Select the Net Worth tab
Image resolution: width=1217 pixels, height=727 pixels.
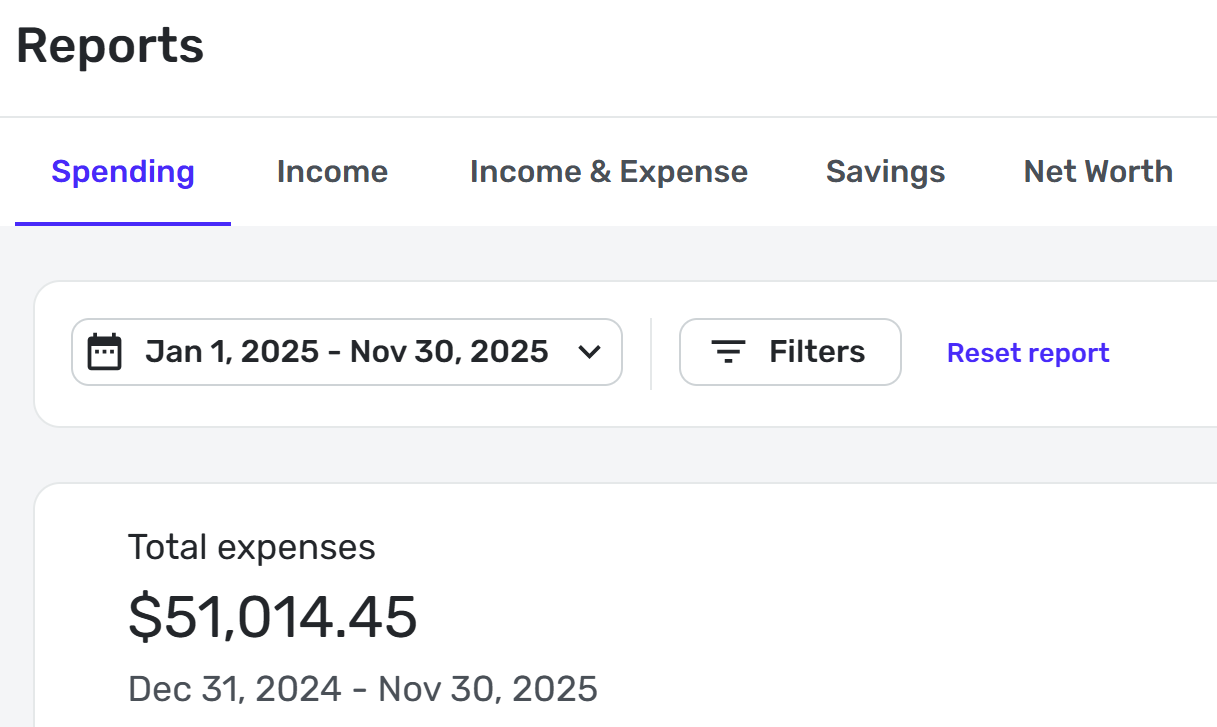coord(1098,172)
